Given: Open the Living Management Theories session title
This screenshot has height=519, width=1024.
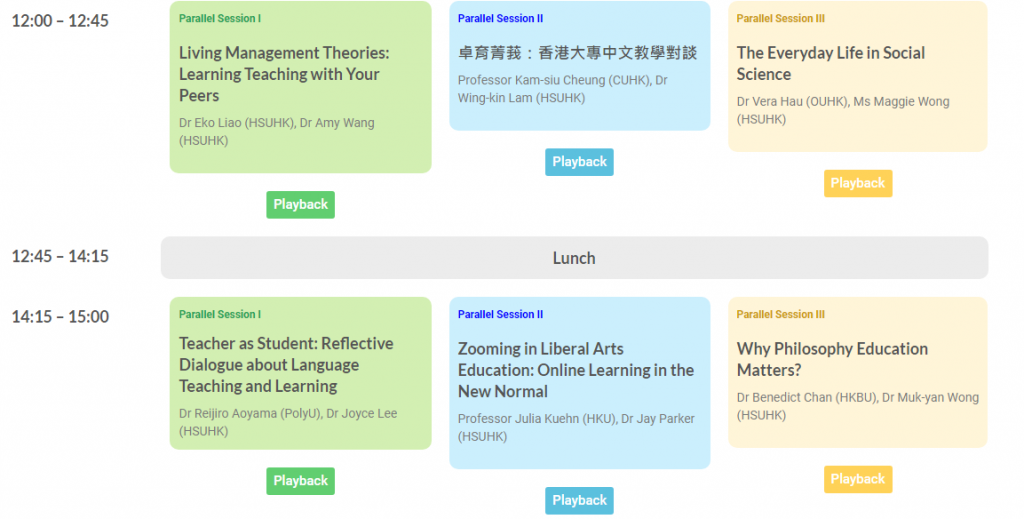Looking at the screenshot, I should (x=284, y=74).
